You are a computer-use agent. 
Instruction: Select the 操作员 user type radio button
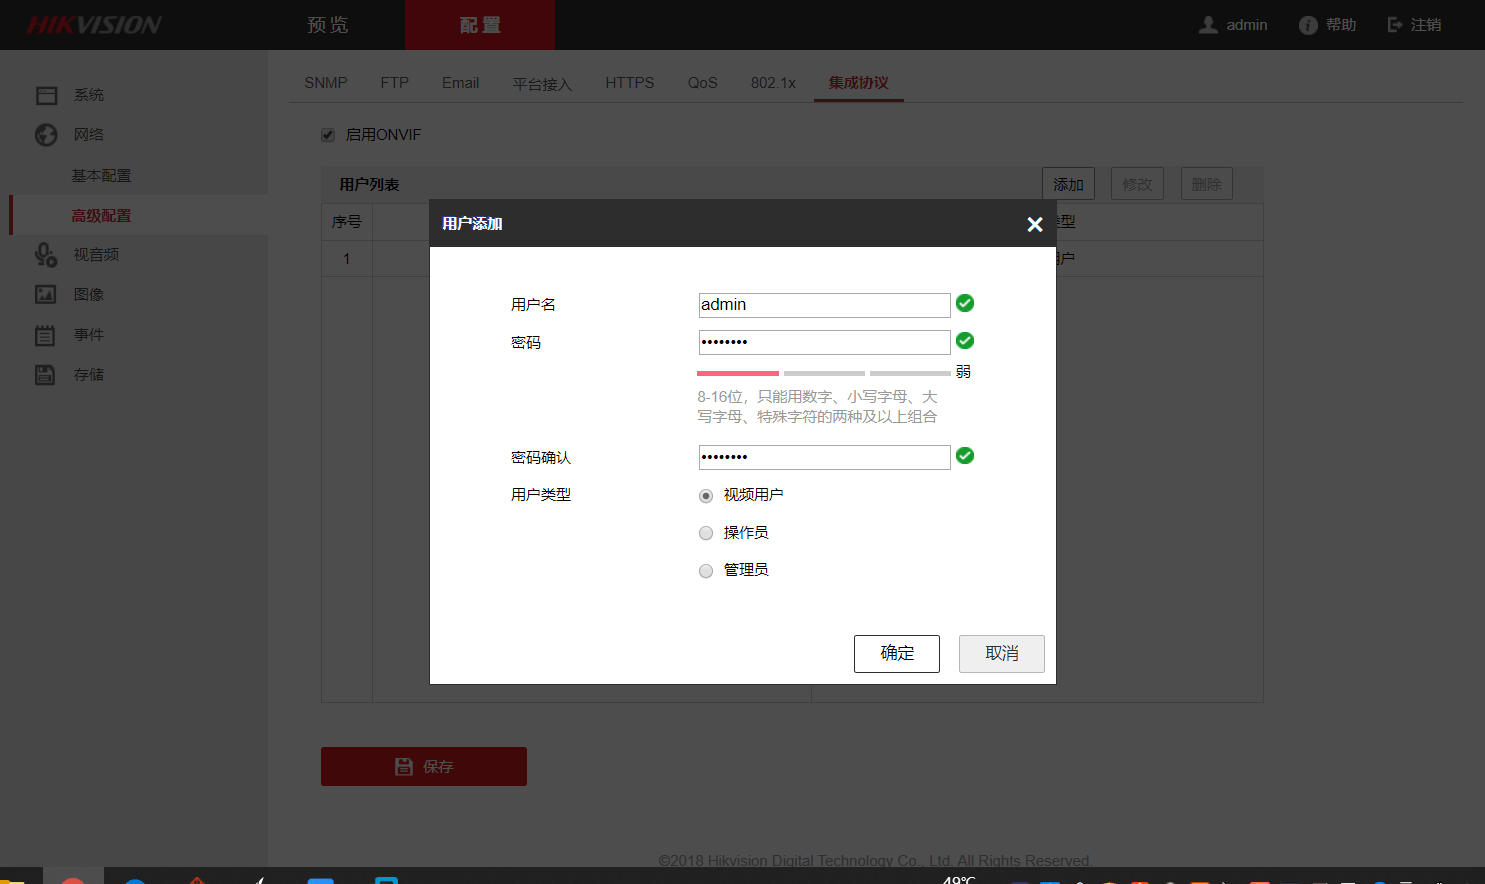coord(706,532)
